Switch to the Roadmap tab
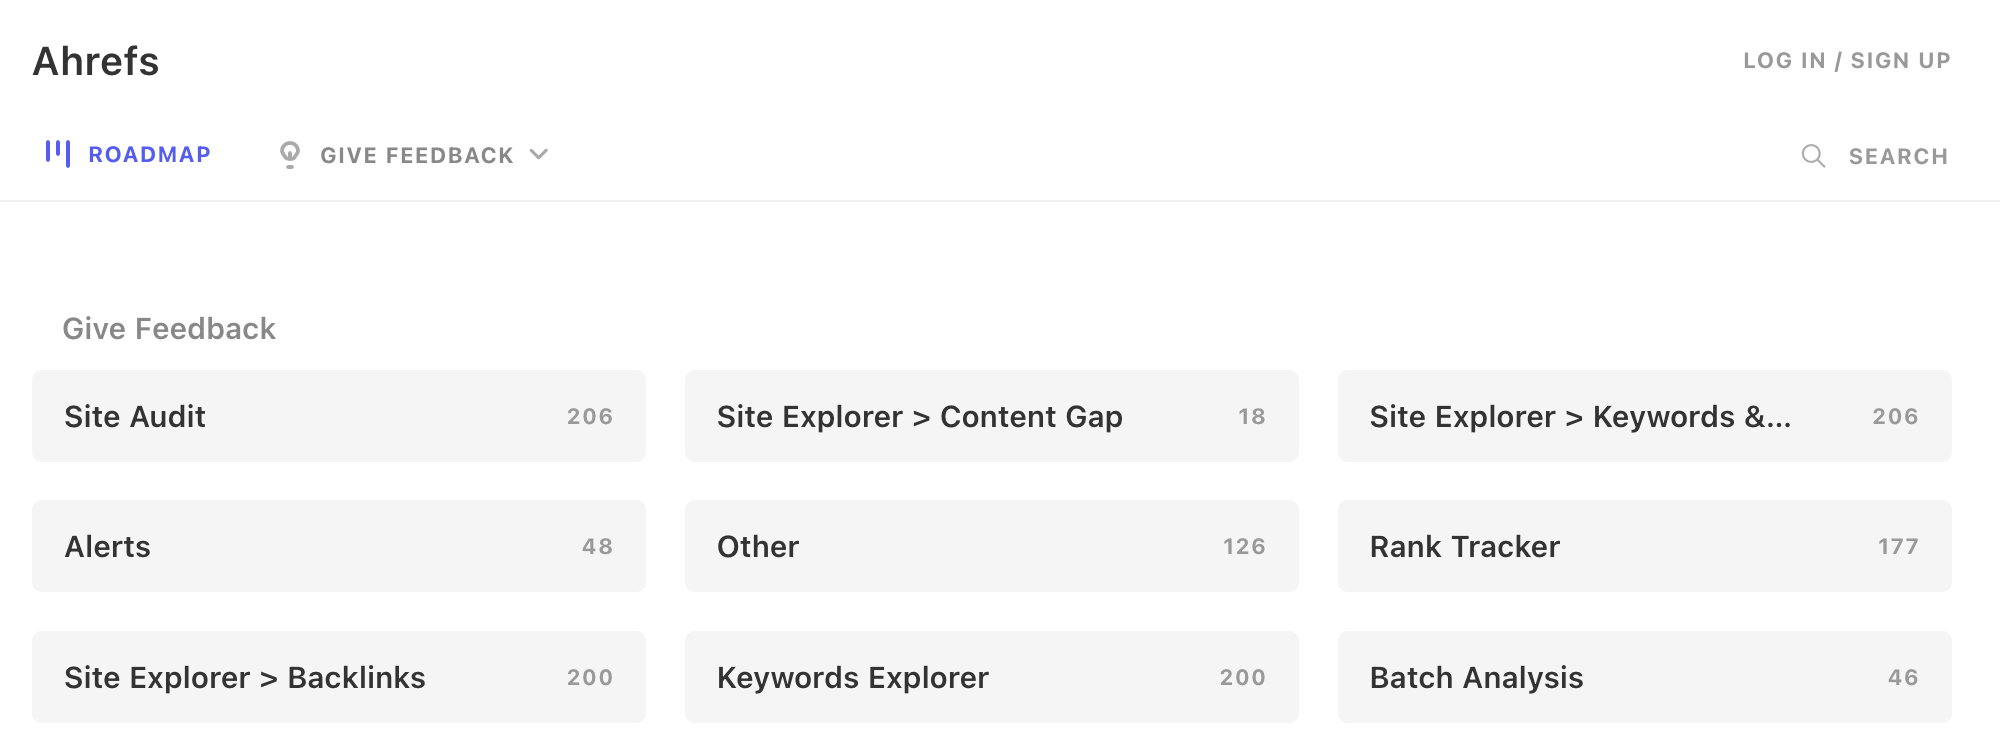This screenshot has width=2000, height=740. pyautogui.click(x=150, y=154)
